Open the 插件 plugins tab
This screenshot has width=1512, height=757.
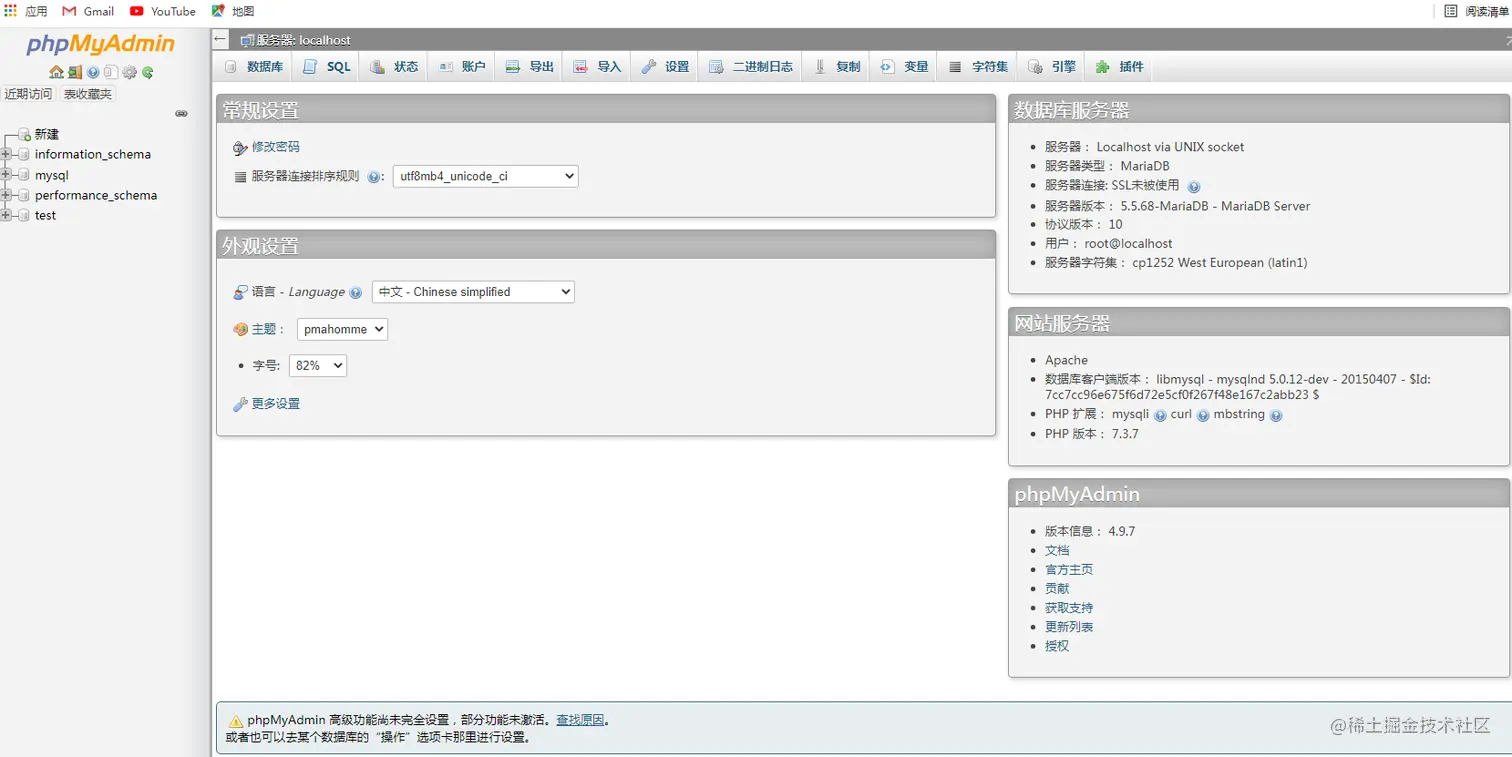1120,67
